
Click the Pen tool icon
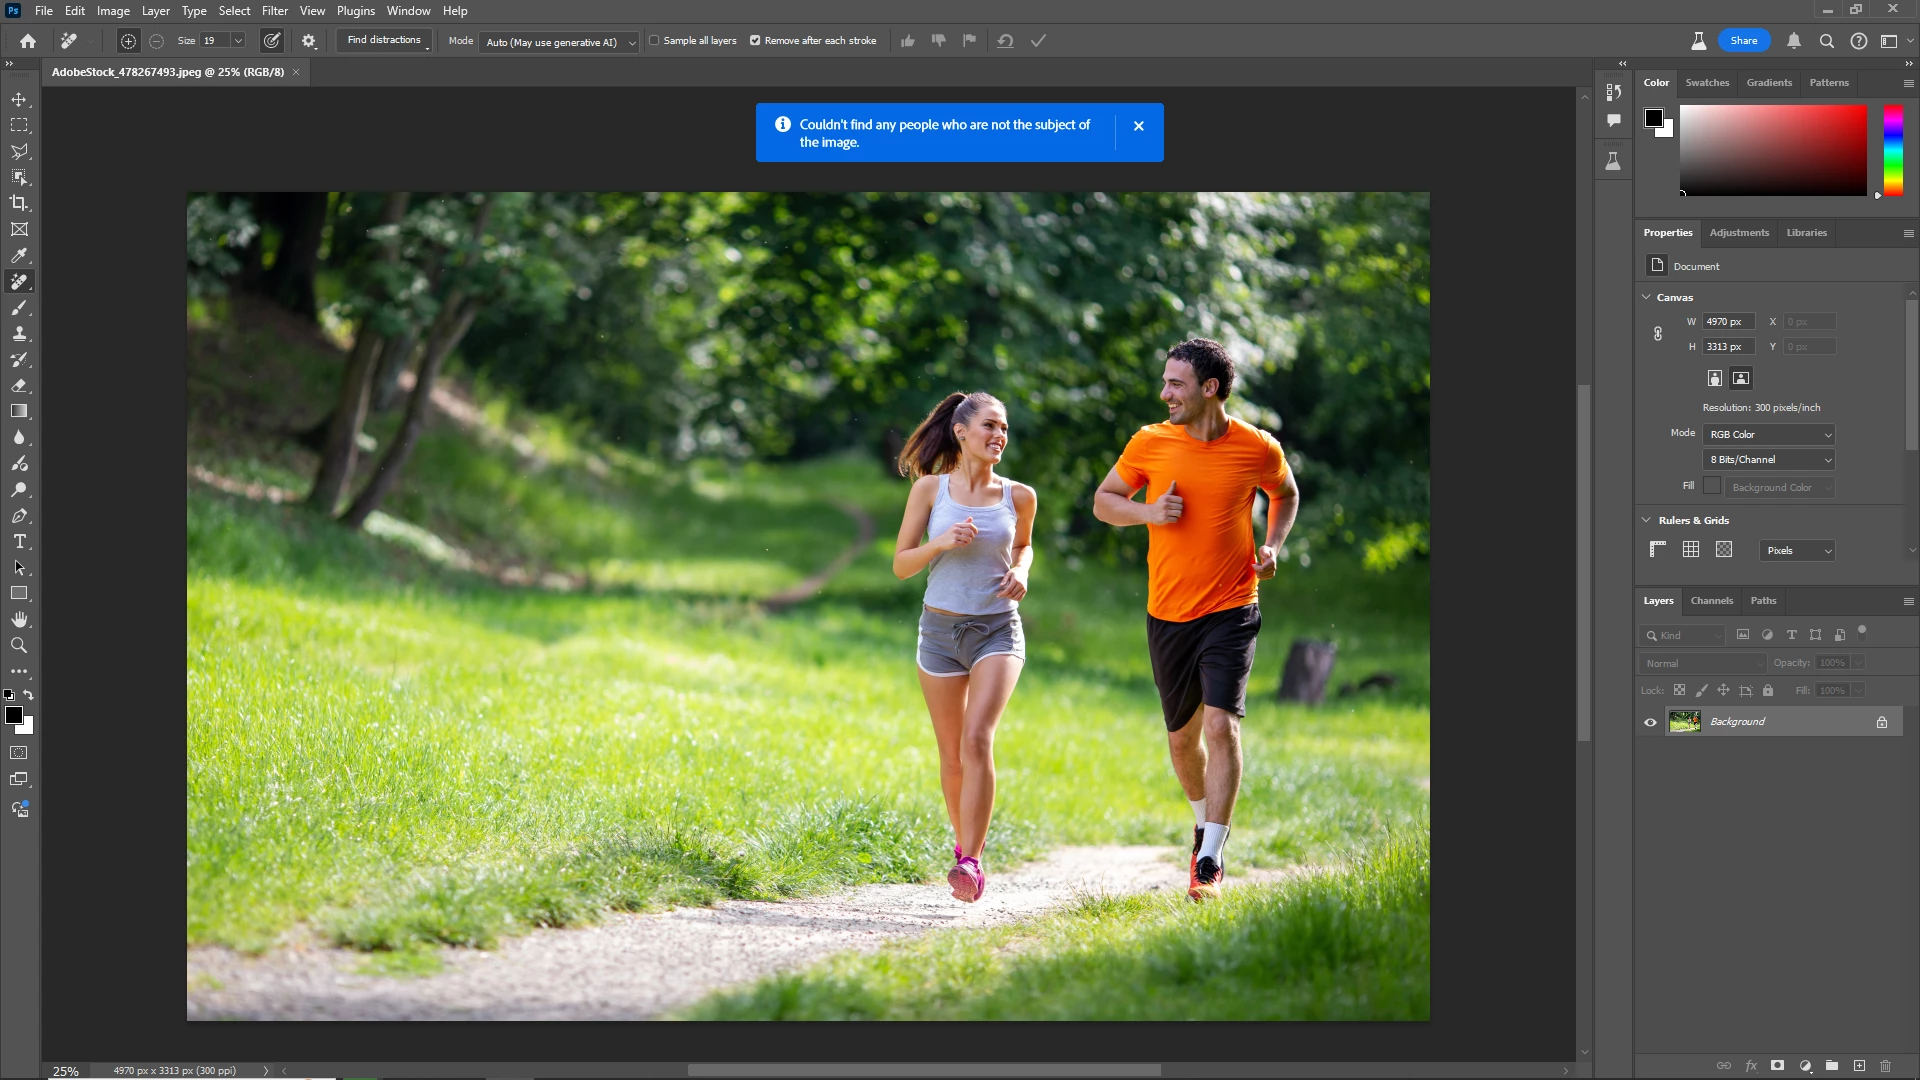pyautogui.click(x=19, y=516)
